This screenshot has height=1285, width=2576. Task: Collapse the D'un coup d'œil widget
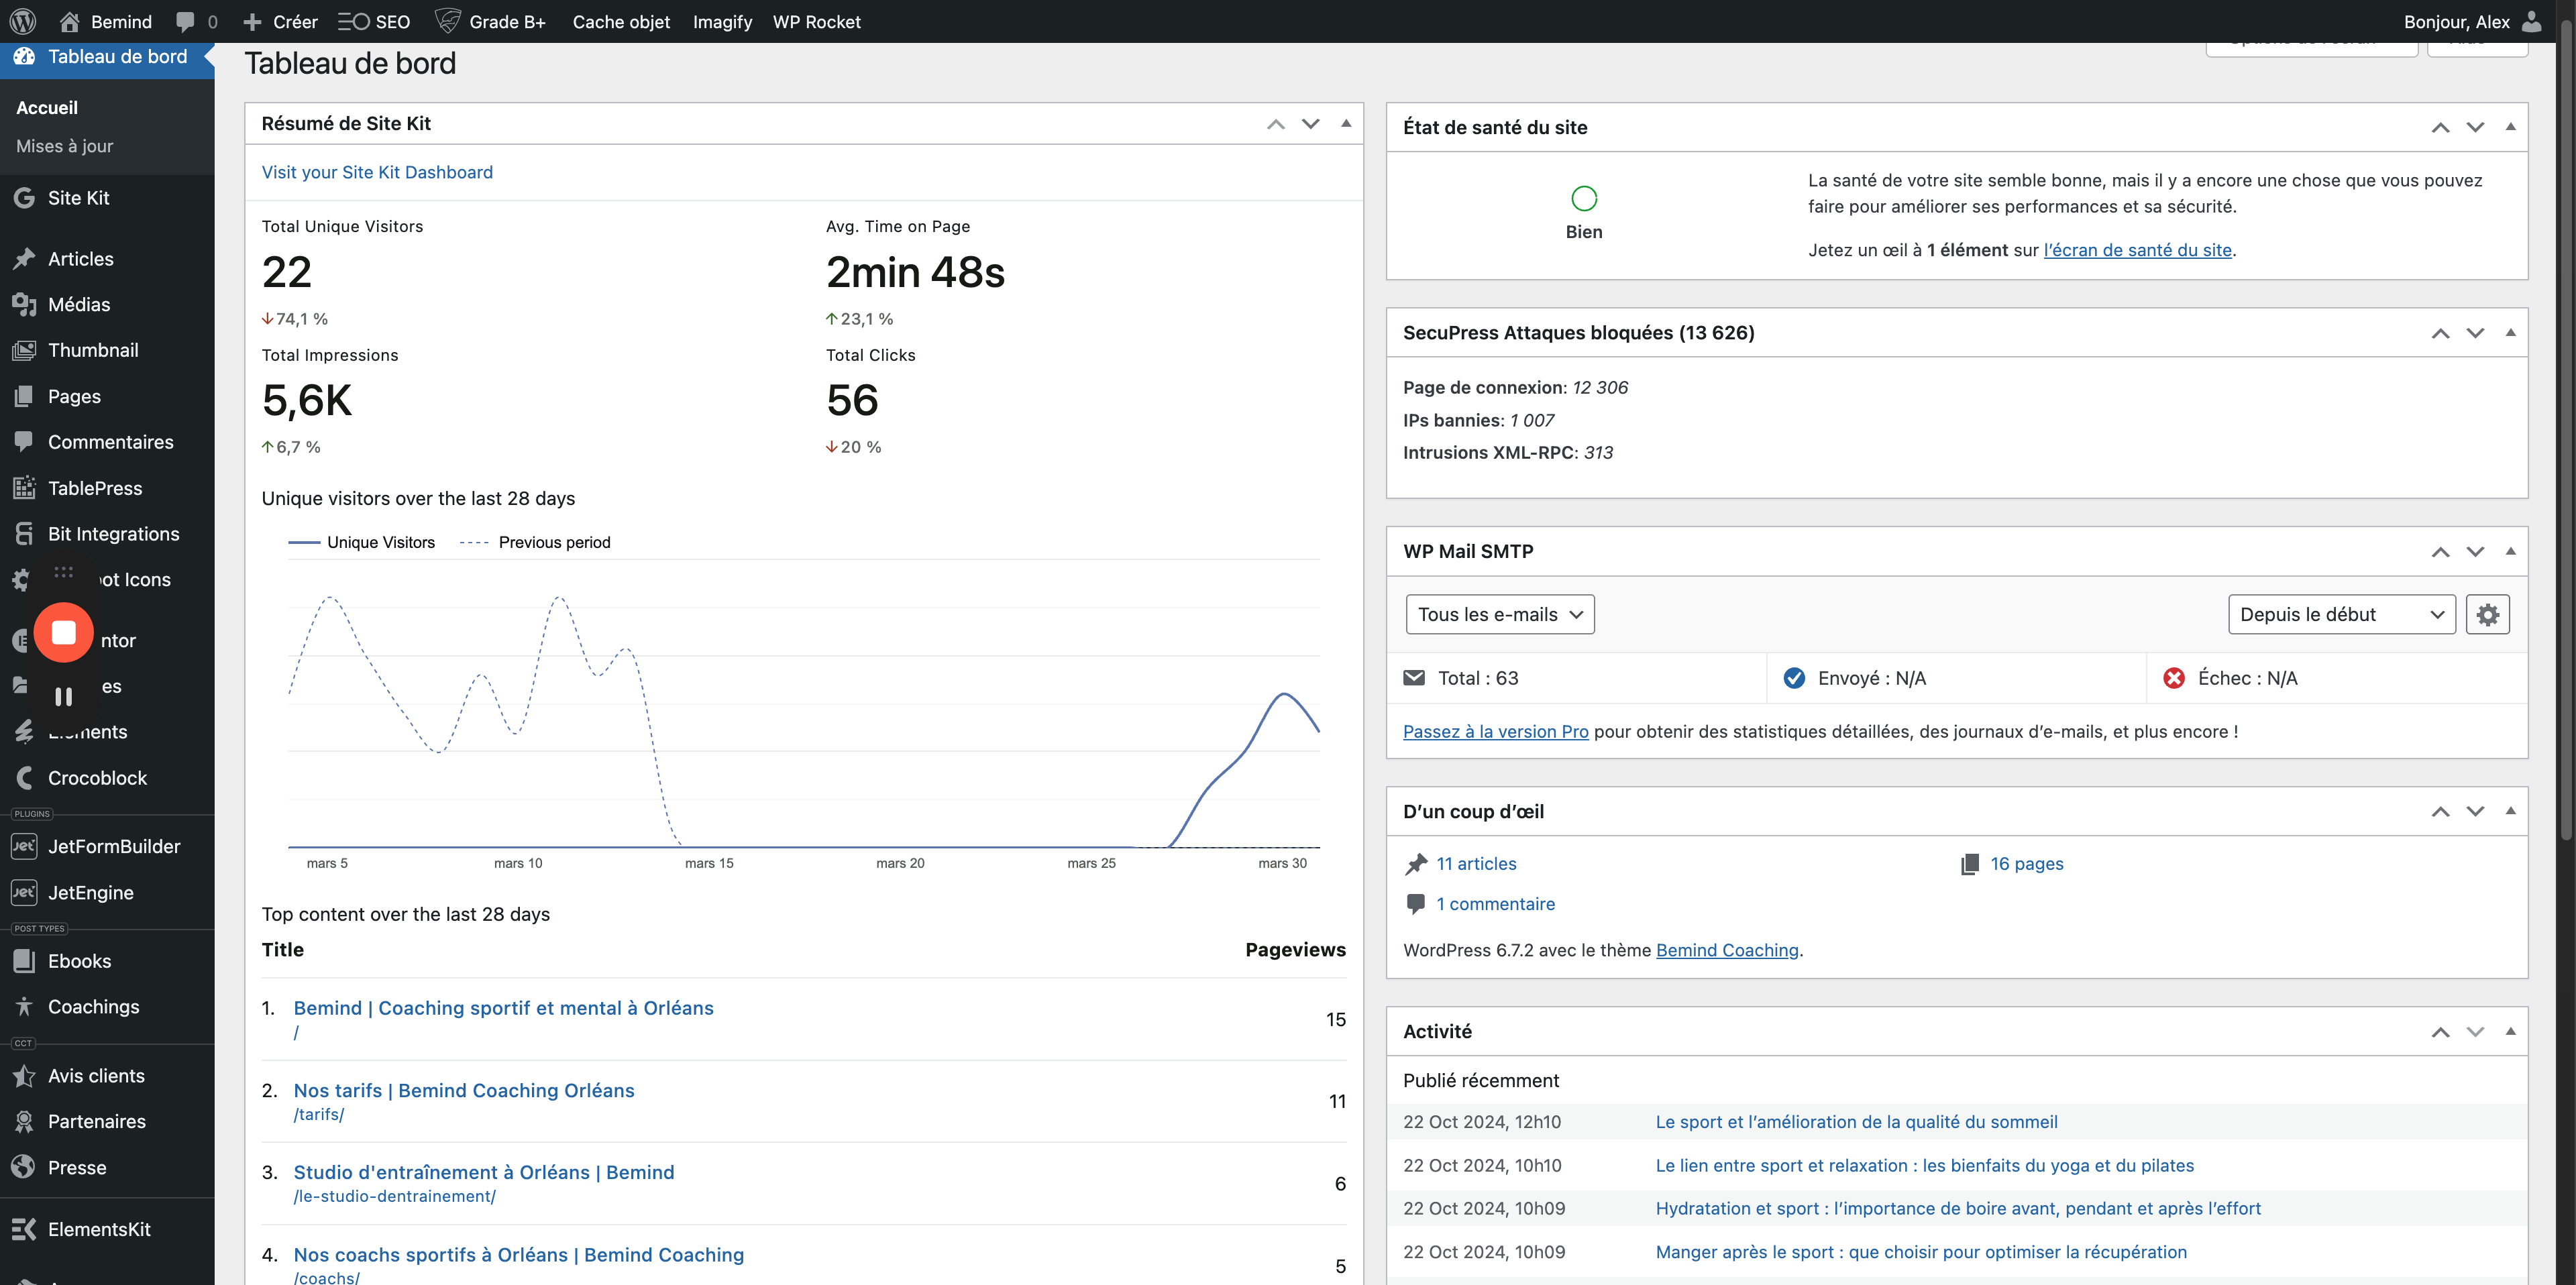[2510, 811]
